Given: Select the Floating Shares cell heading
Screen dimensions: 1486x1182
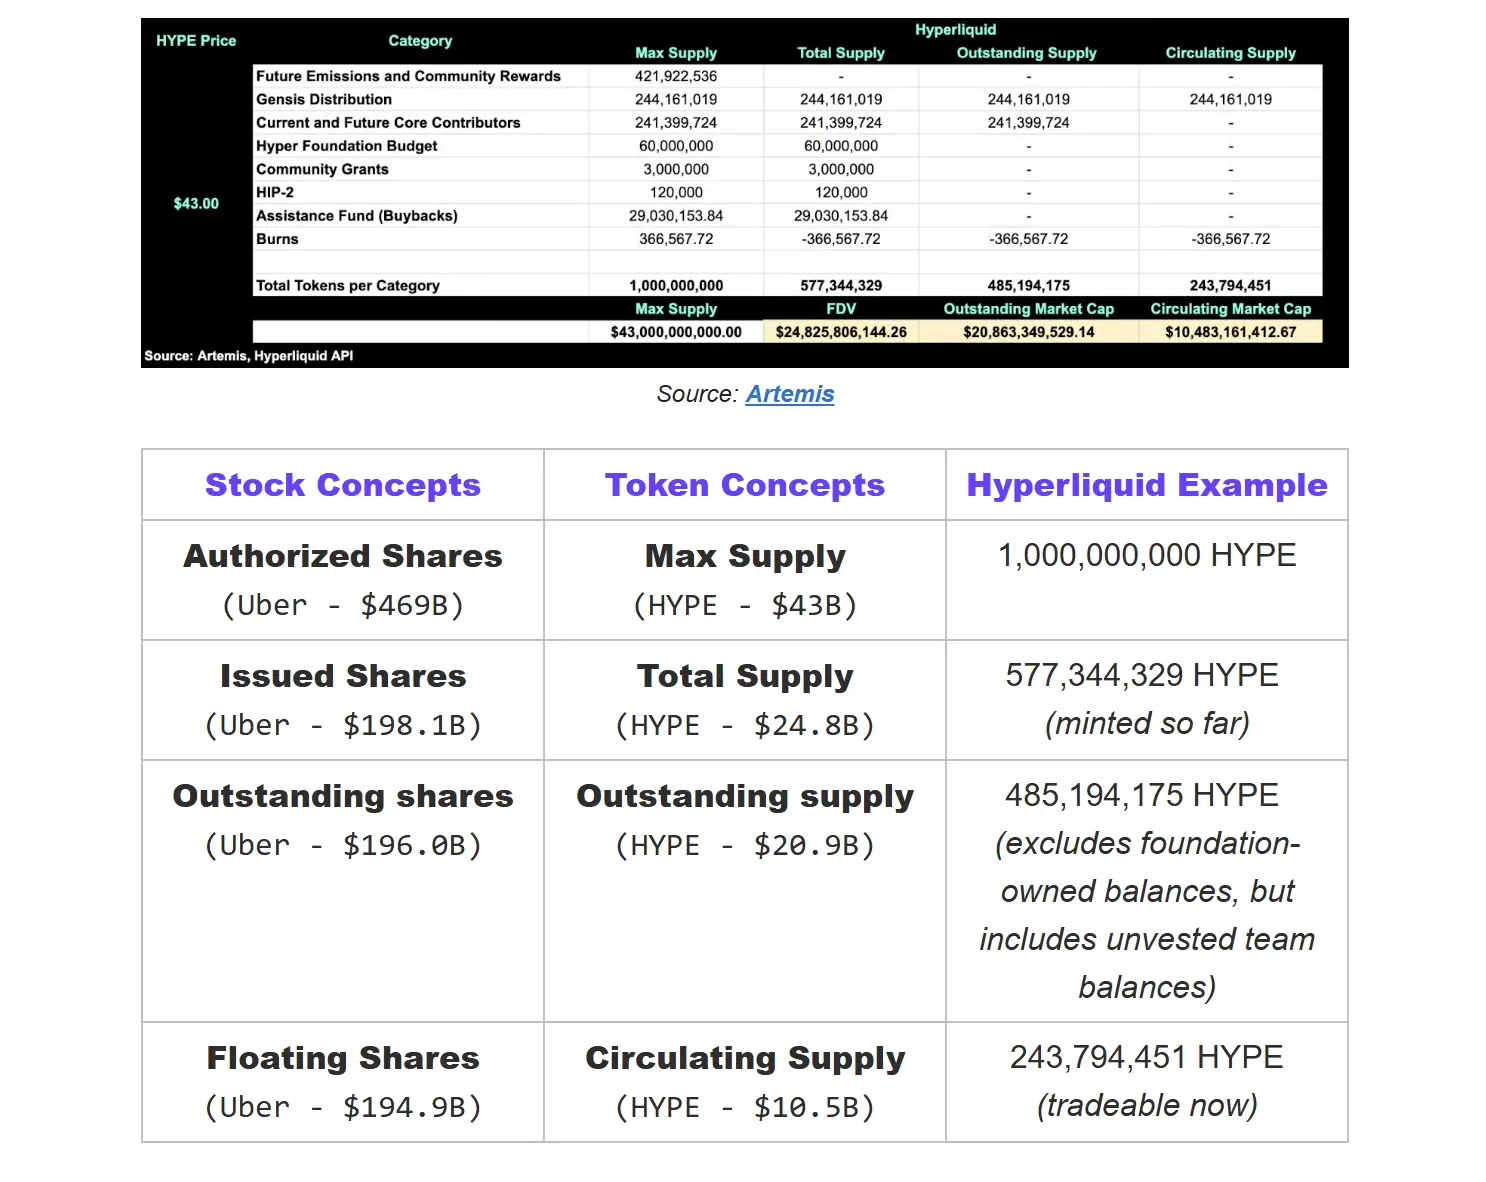Looking at the screenshot, I should coord(343,1058).
